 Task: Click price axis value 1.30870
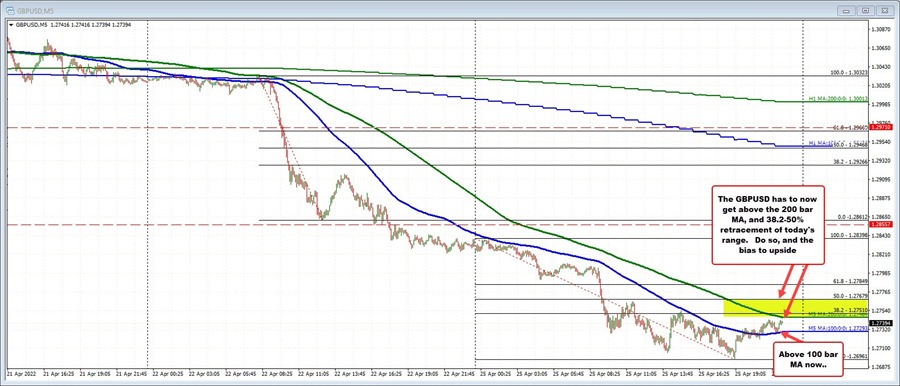(x=880, y=29)
